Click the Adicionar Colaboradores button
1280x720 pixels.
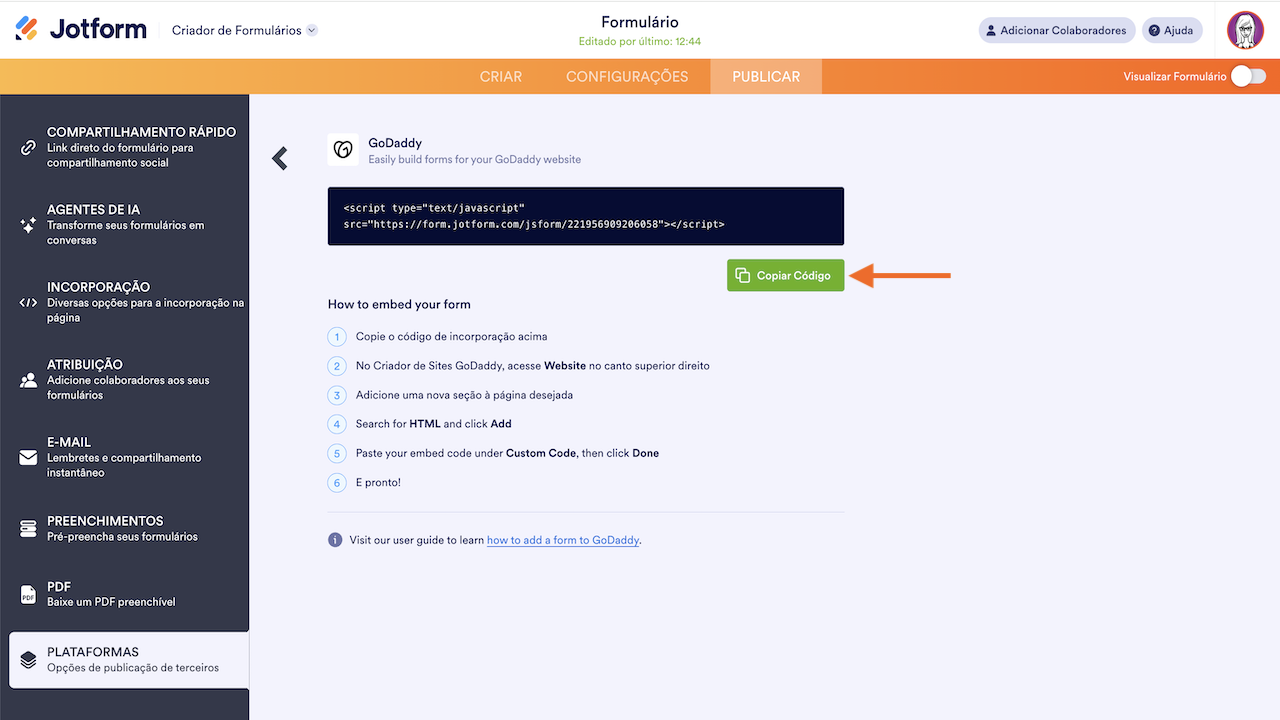(x=1056, y=30)
